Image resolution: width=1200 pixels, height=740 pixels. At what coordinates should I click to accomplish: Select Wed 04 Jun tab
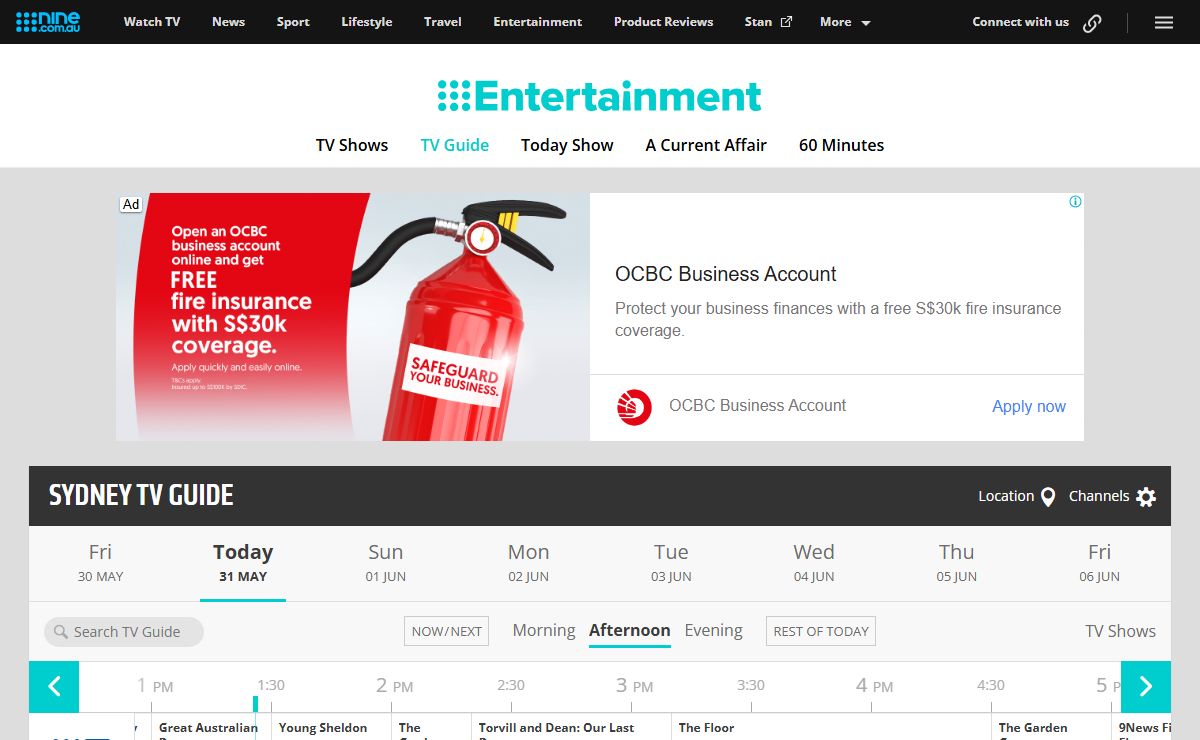[814, 563]
